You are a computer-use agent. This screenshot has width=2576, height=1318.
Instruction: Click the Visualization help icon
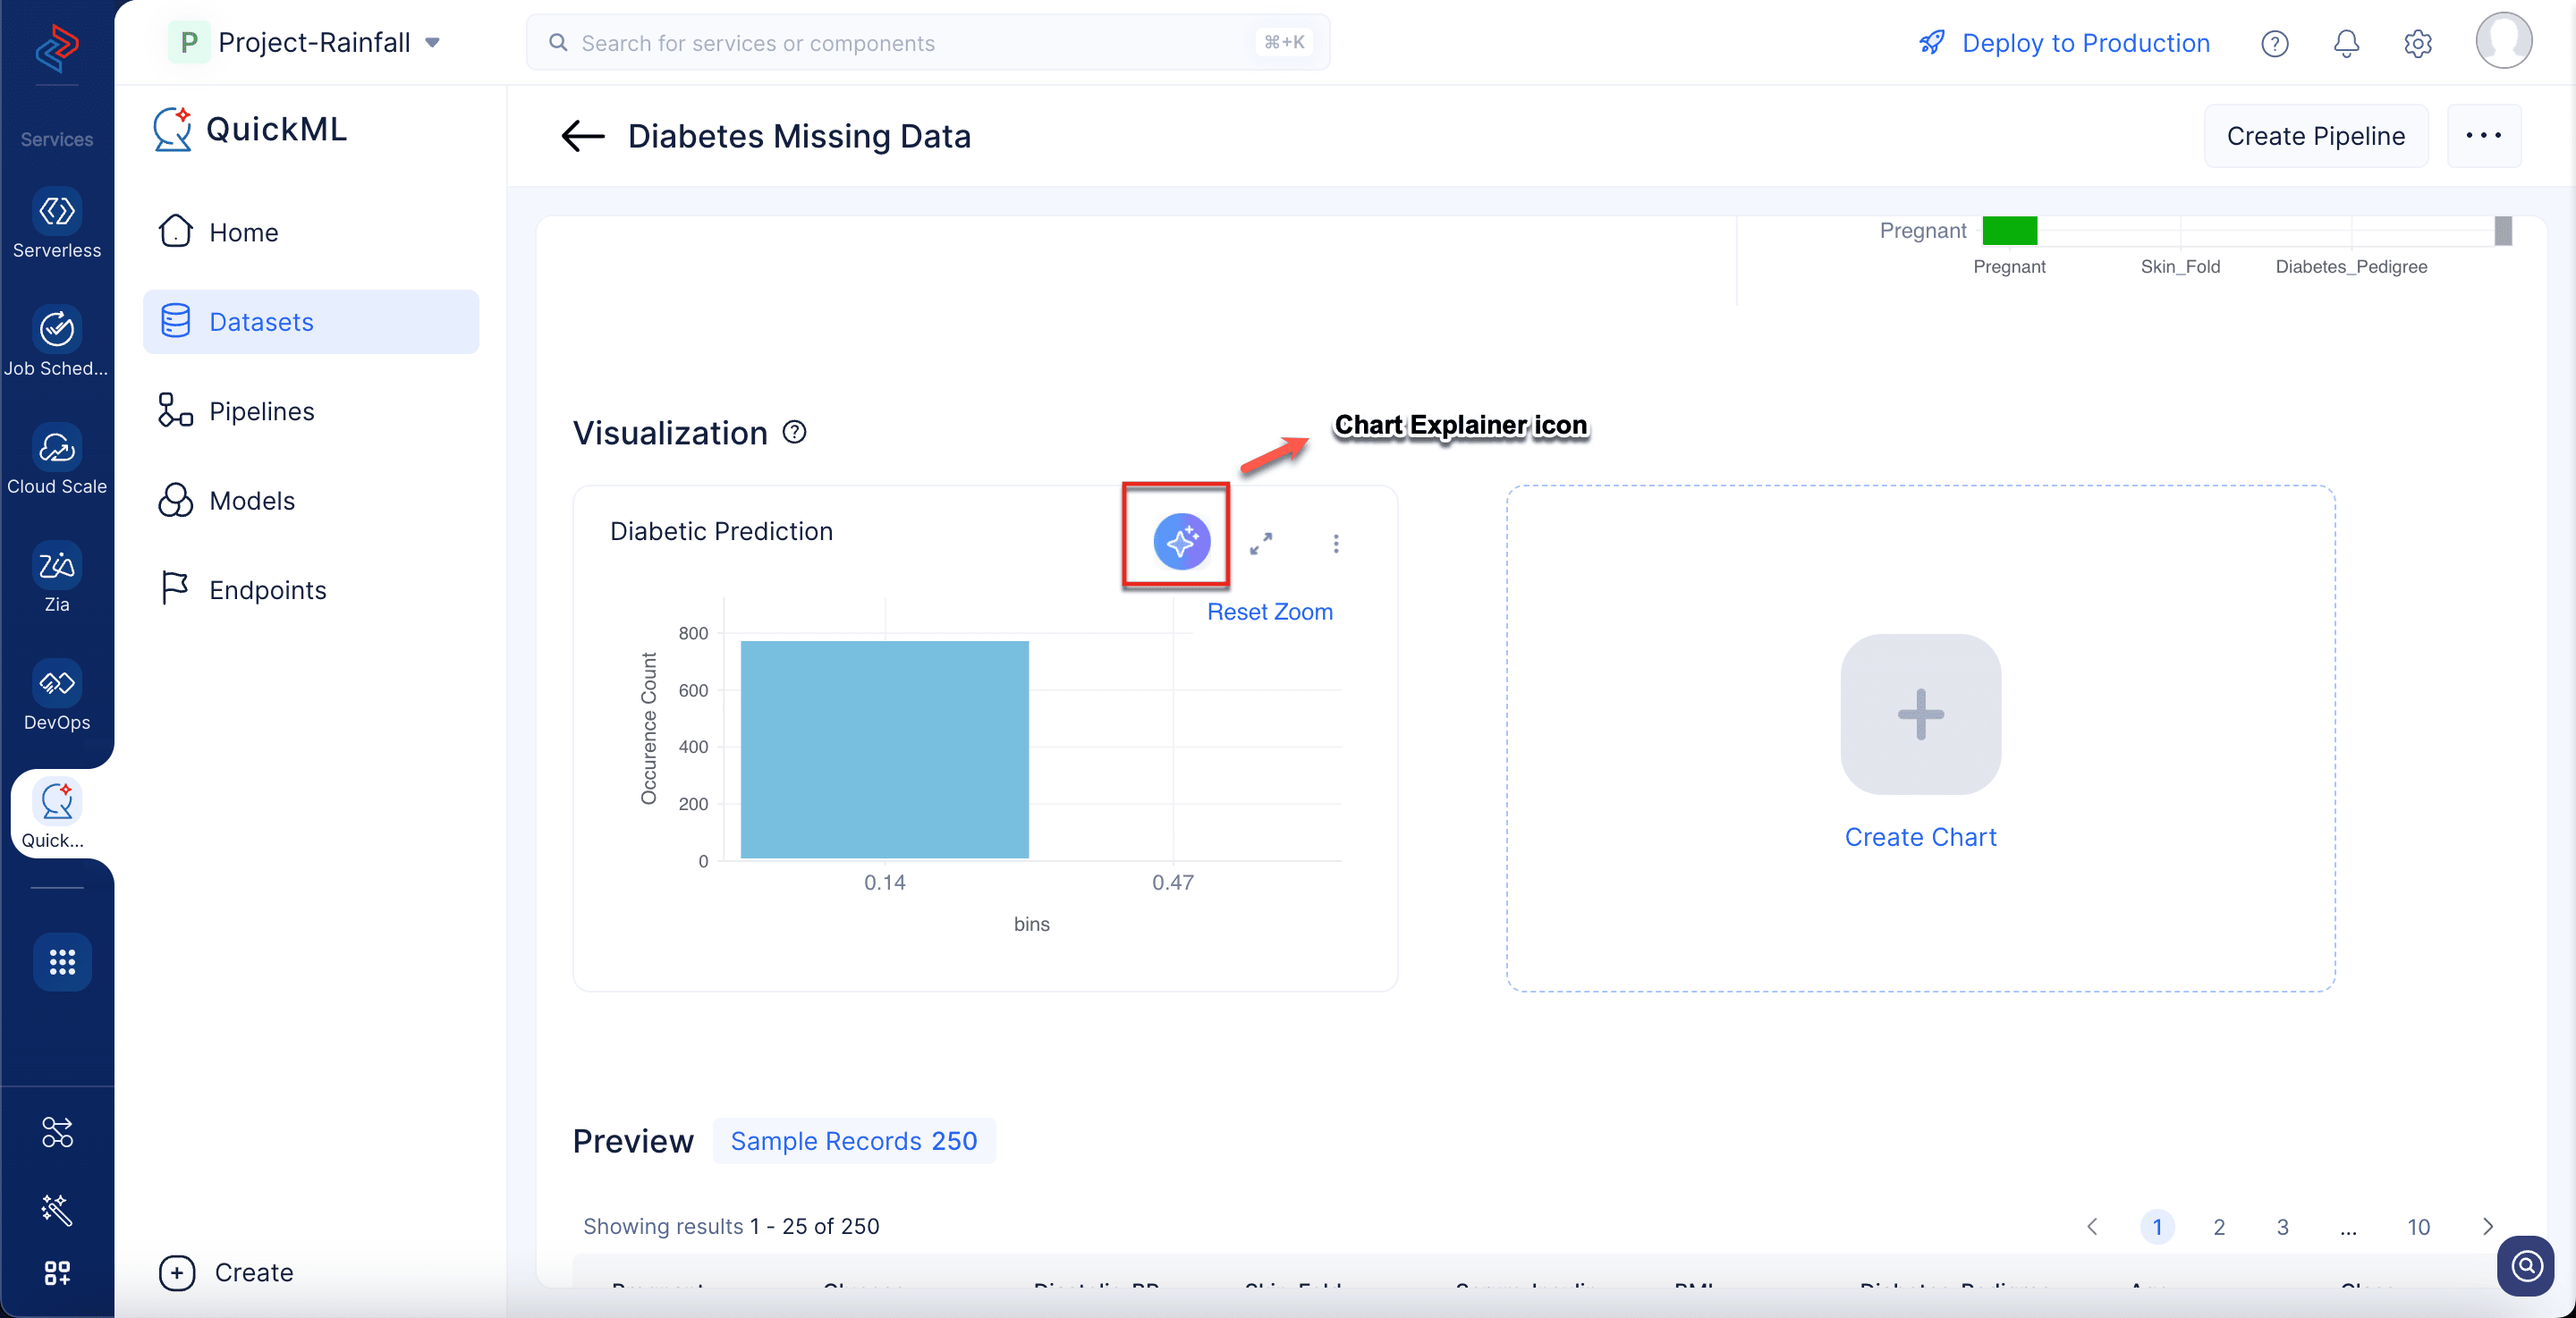pyautogui.click(x=794, y=432)
